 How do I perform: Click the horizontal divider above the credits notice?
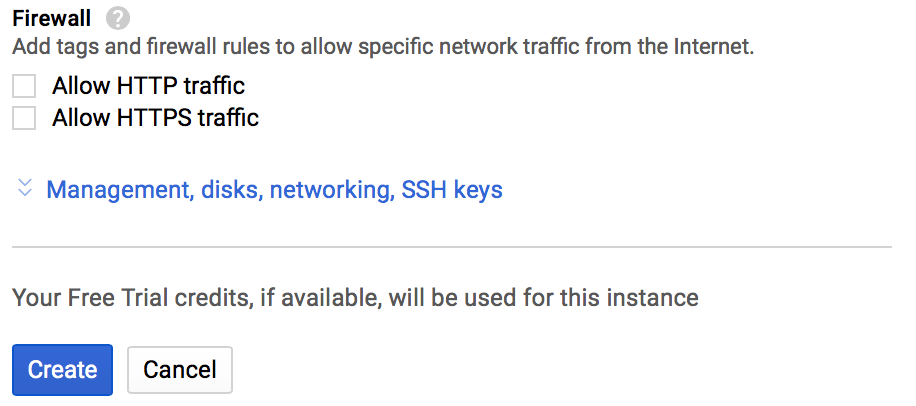[451, 246]
